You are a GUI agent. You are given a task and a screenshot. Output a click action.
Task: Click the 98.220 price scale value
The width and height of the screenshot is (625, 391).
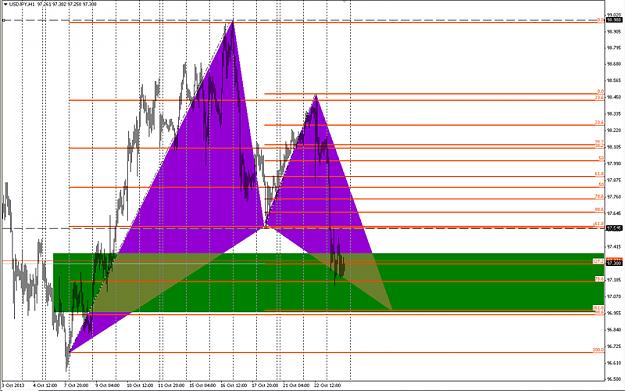click(614, 130)
